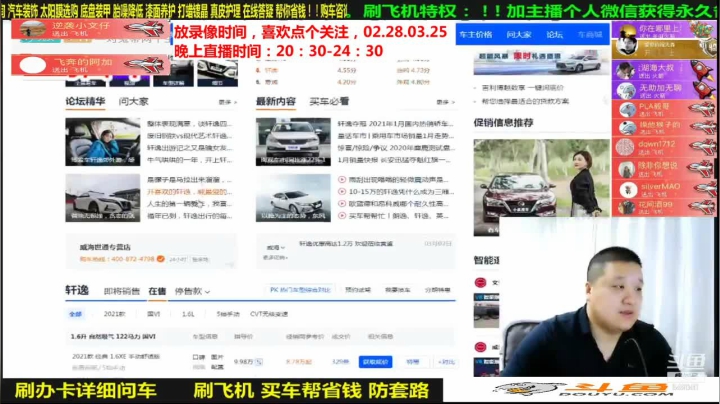720x404 pixels.
Task: Open 配置 link for 2021款 1.6XE
Action: coord(217,367)
